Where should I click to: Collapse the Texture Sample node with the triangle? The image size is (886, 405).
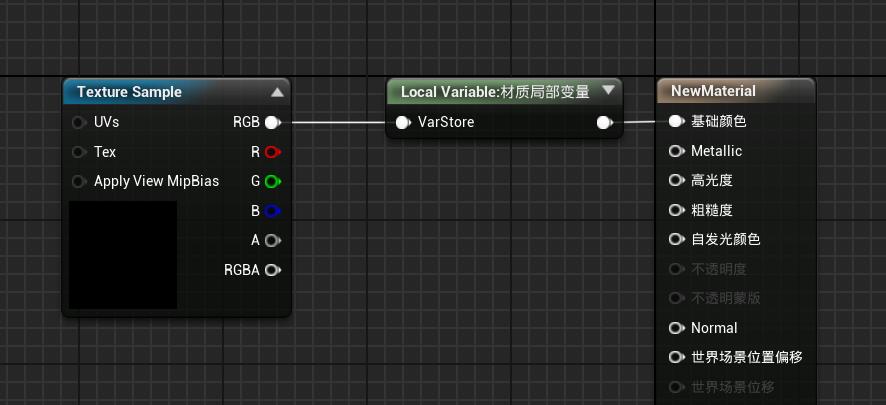pyautogui.click(x=277, y=92)
